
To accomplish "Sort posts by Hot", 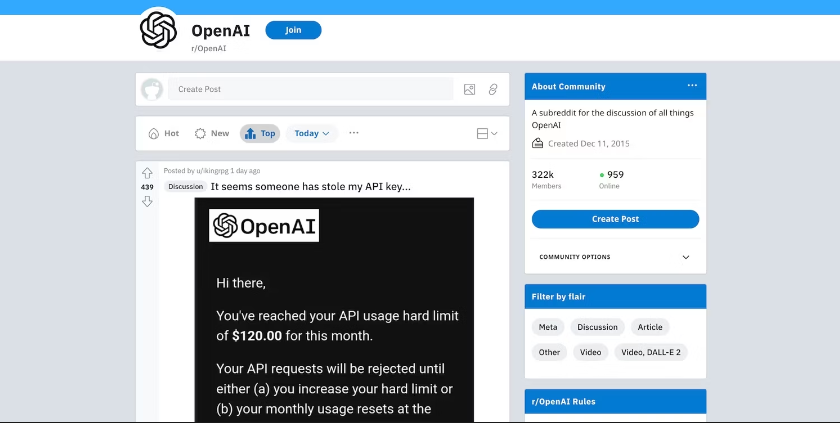I will [164, 133].
